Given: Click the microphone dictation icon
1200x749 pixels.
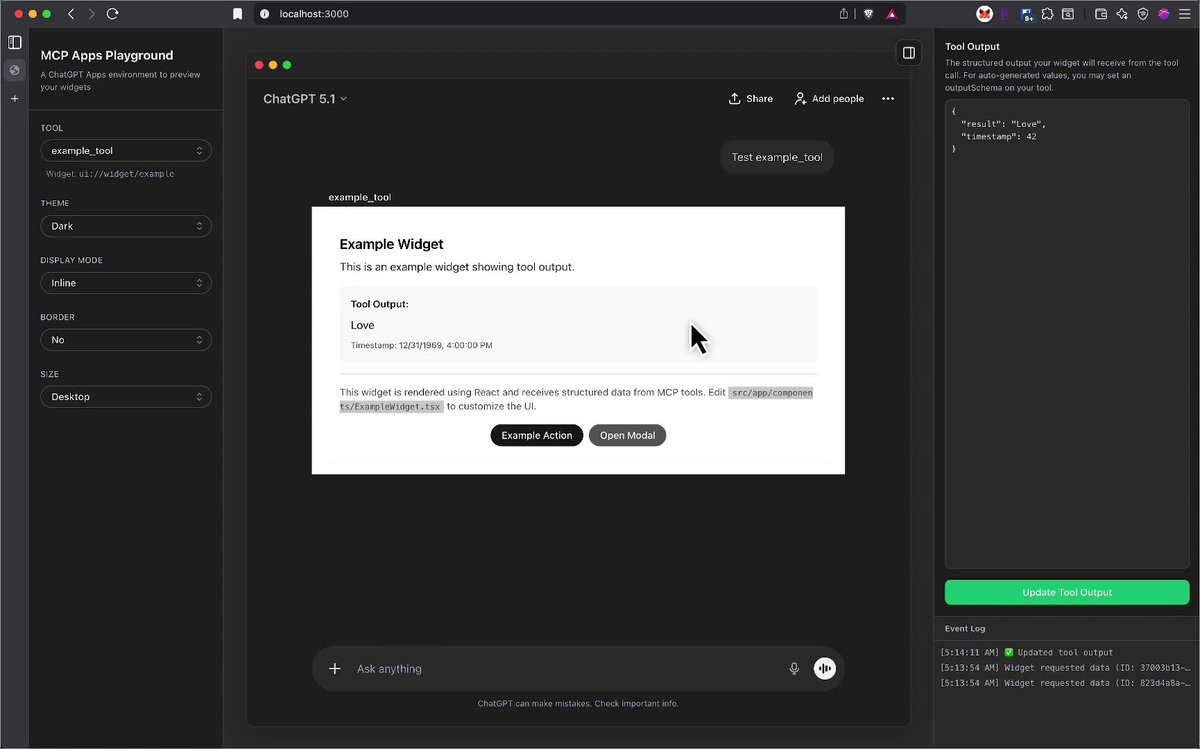Looking at the screenshot, I should 794,669.
